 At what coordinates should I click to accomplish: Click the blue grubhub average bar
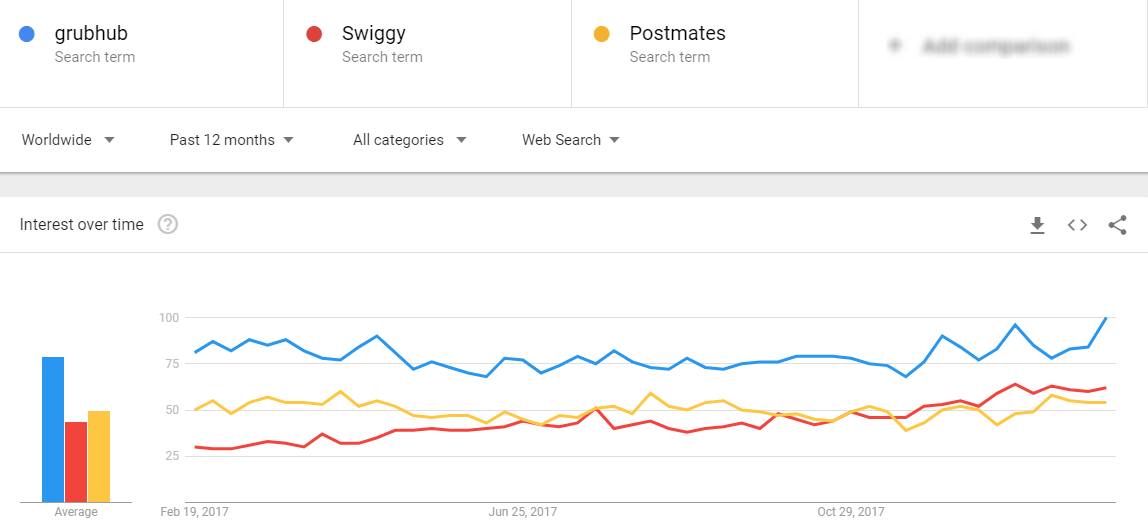(53, 429)
